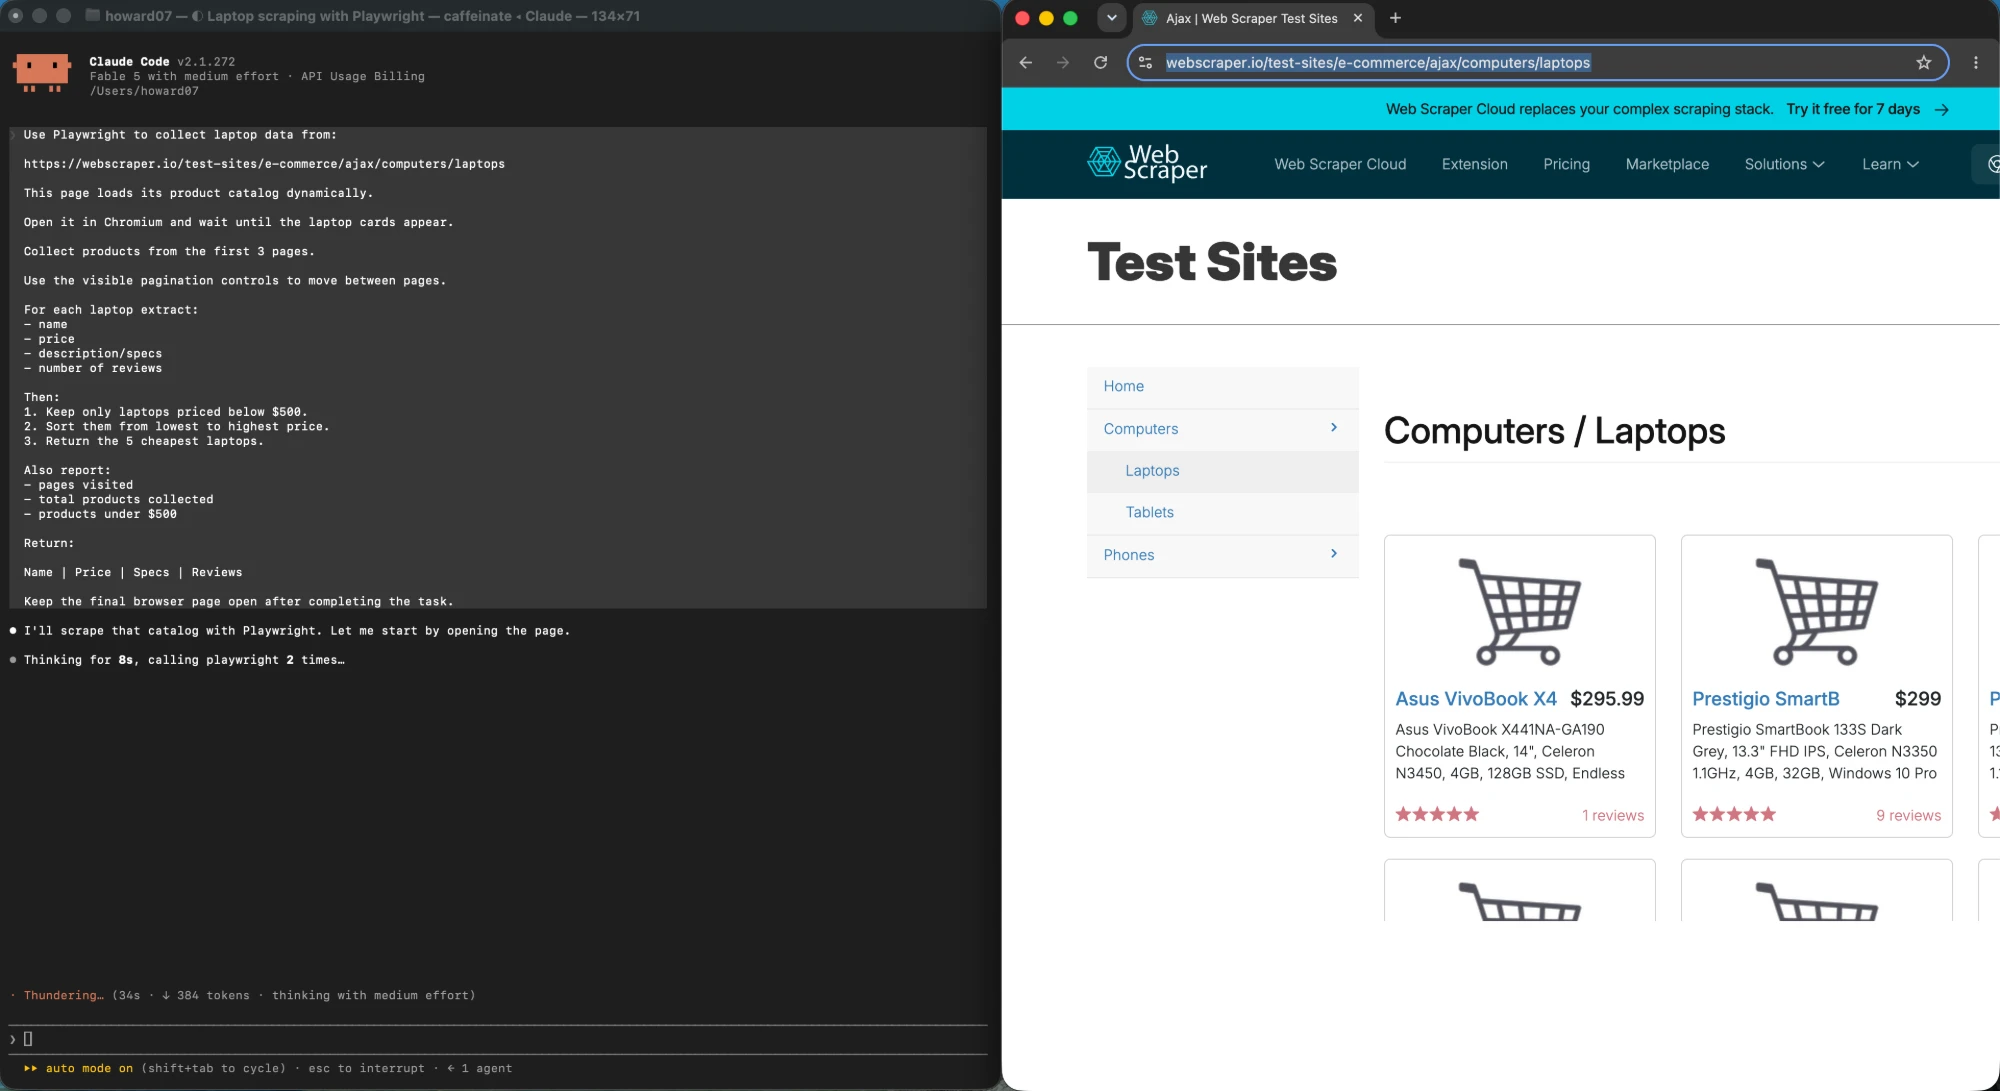Click the Claude Code prompt input line
Screen dimensions: 2000x1091
[x=497, y=1039]
